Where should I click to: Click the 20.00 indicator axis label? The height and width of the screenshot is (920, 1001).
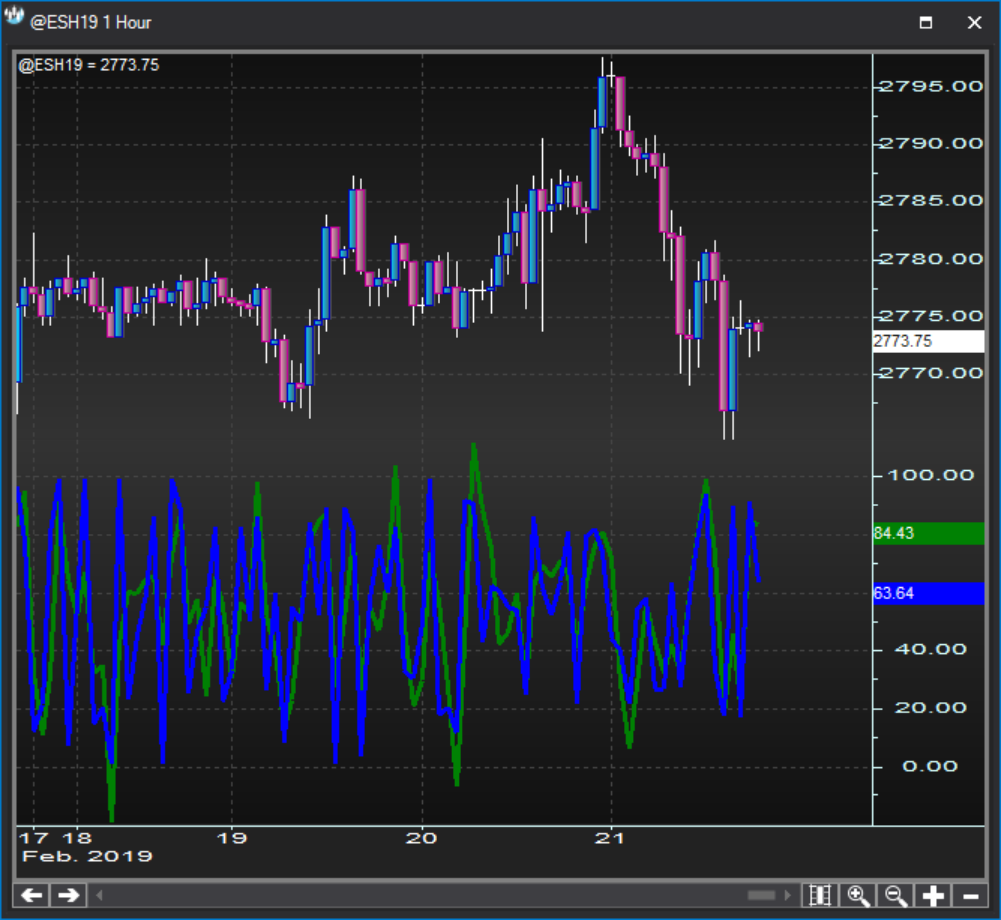point(931,708)
